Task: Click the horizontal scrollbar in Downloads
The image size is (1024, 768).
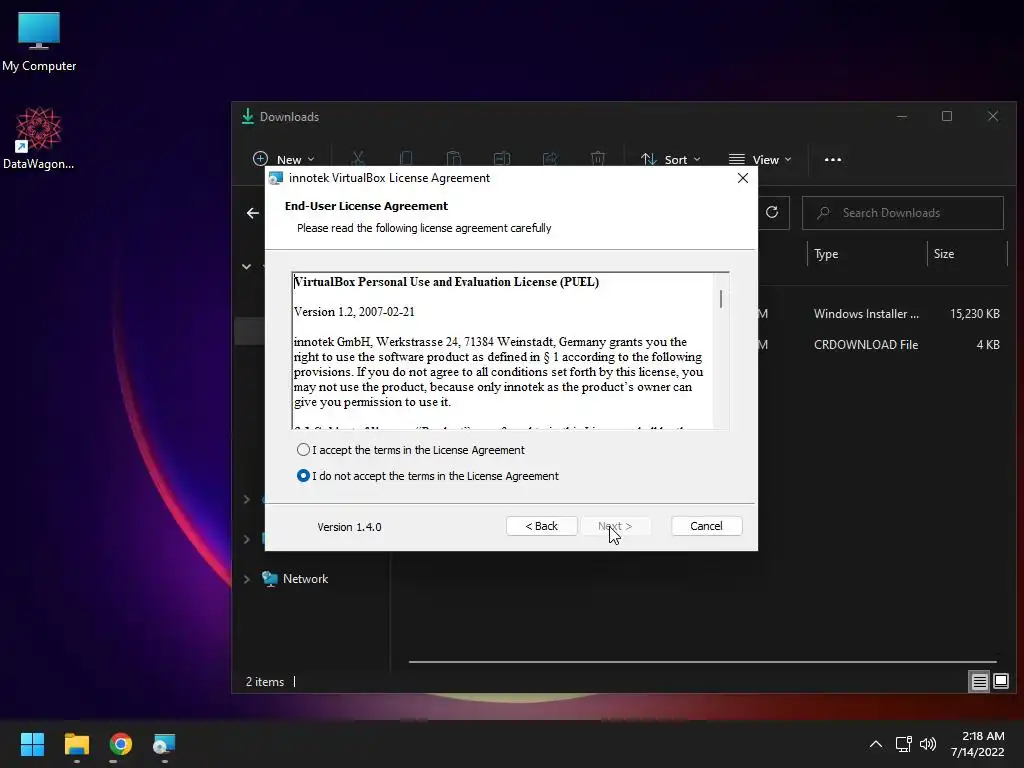Action: point(702,662)
